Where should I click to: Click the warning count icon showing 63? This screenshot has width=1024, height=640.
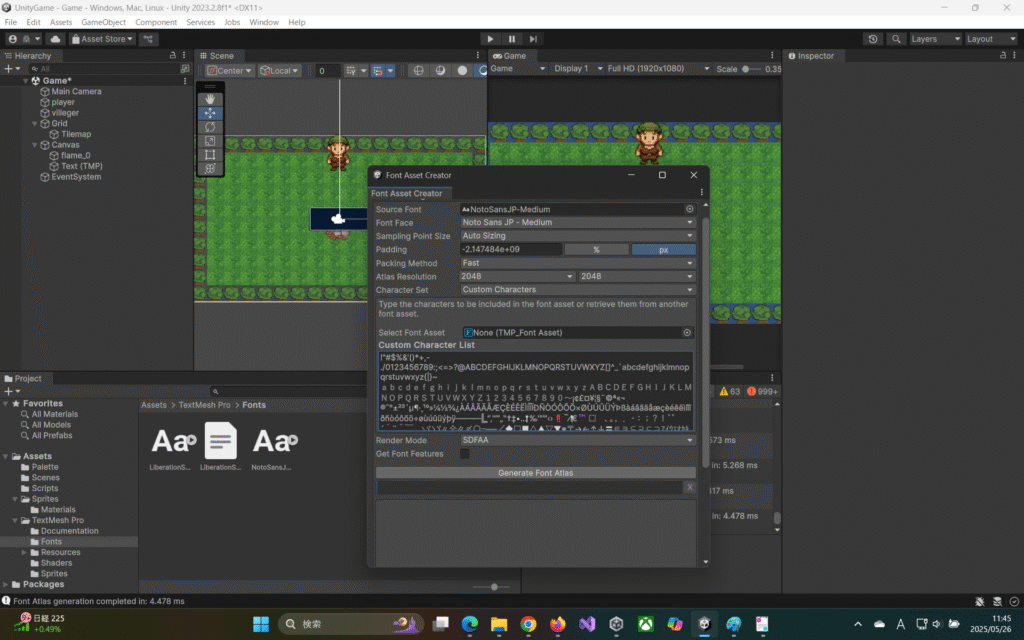(x=729, y=391)
